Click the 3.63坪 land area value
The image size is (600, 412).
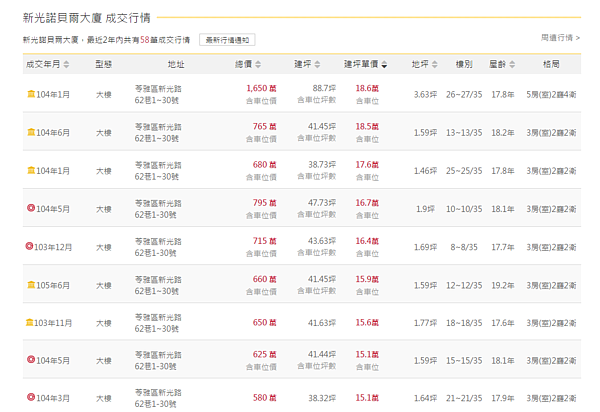425,94
